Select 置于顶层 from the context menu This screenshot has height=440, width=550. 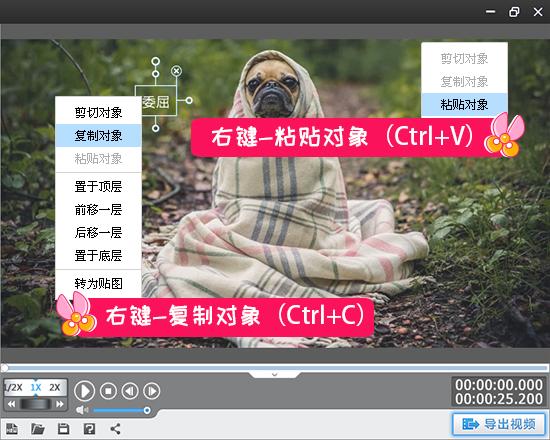[98, 186]
